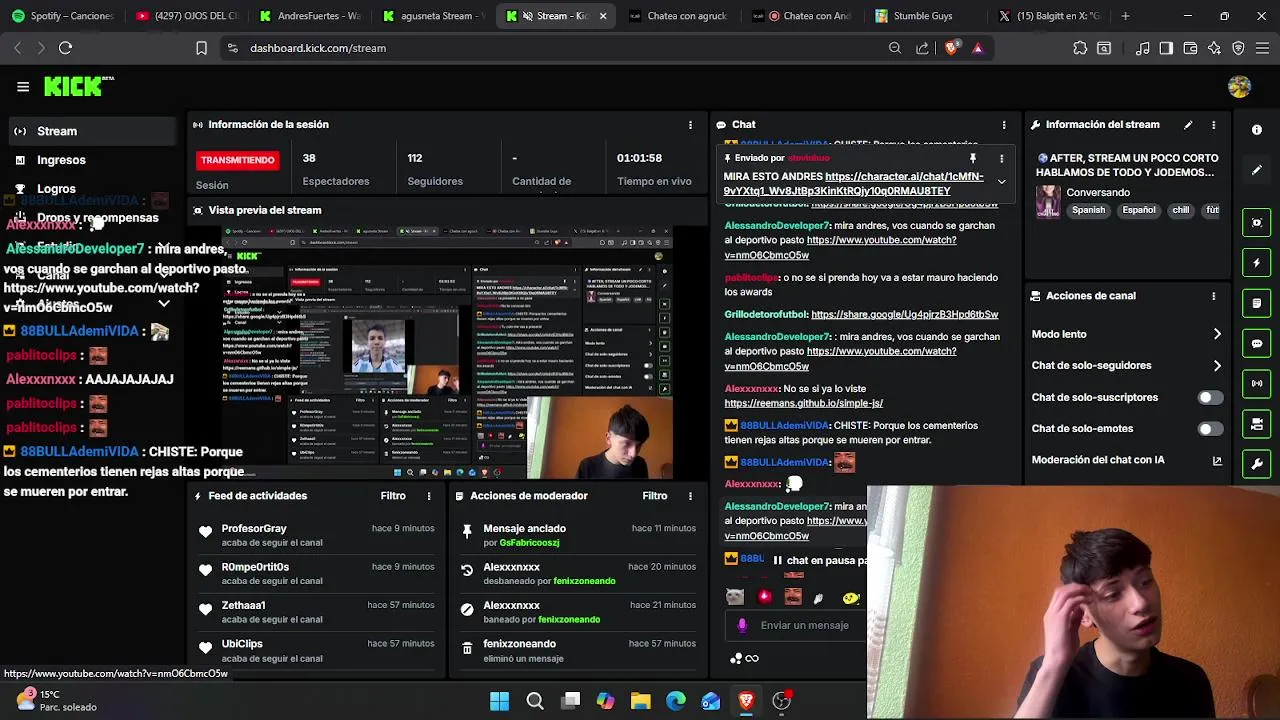Open the browser extensions puzzle icon
The image size is (1280, 720).
tap(1080, 48)
